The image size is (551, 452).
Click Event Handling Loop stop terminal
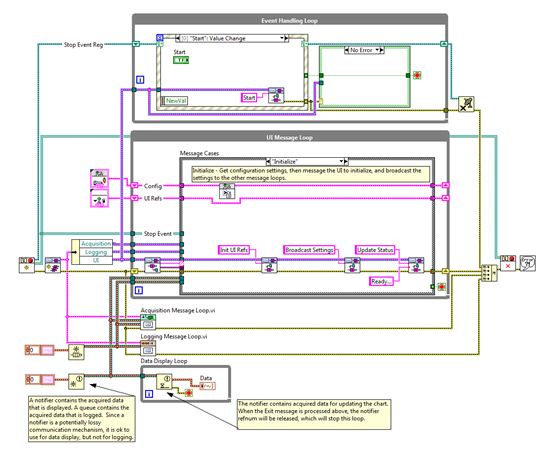tap(417, 75)
